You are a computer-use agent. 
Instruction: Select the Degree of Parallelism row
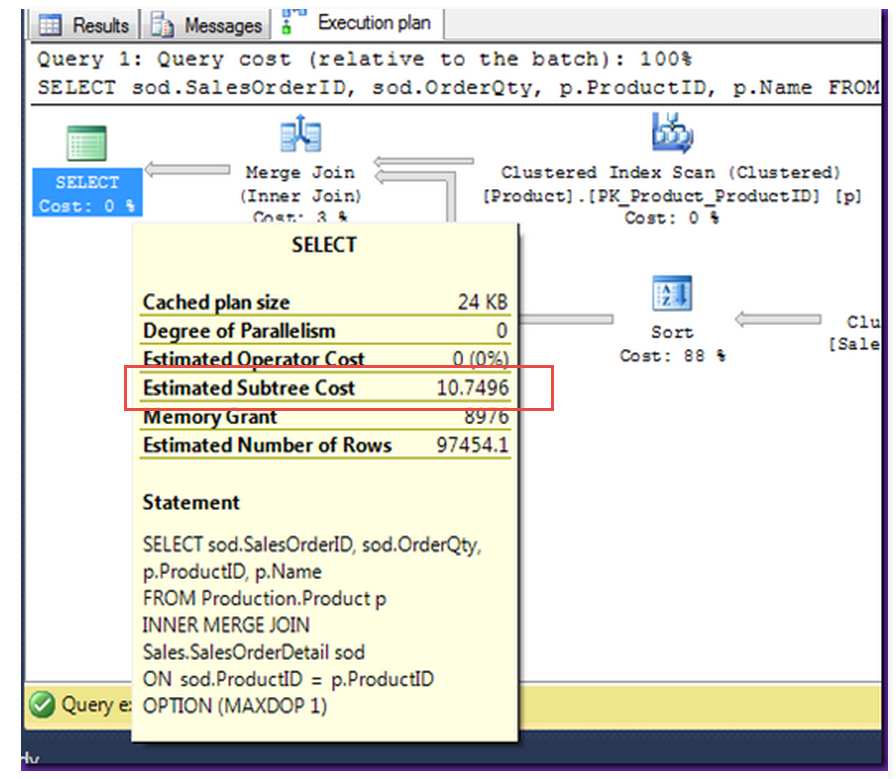click(x=325, y=331)
